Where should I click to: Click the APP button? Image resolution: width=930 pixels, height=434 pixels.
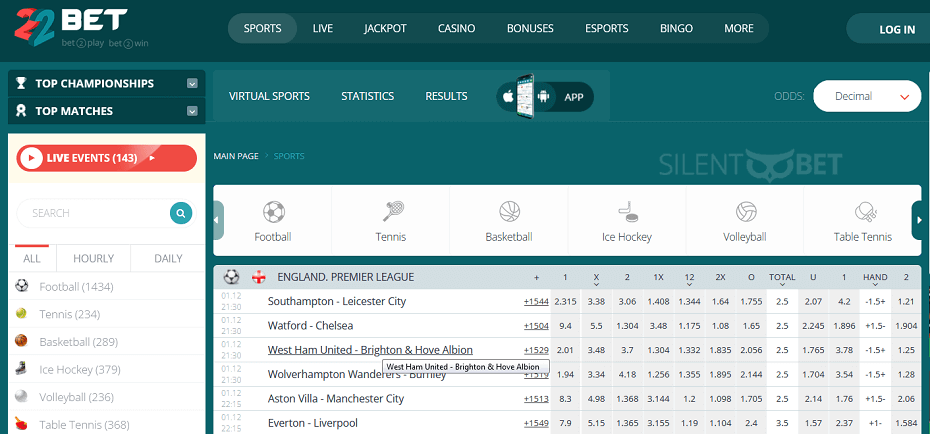coord(574,97)
